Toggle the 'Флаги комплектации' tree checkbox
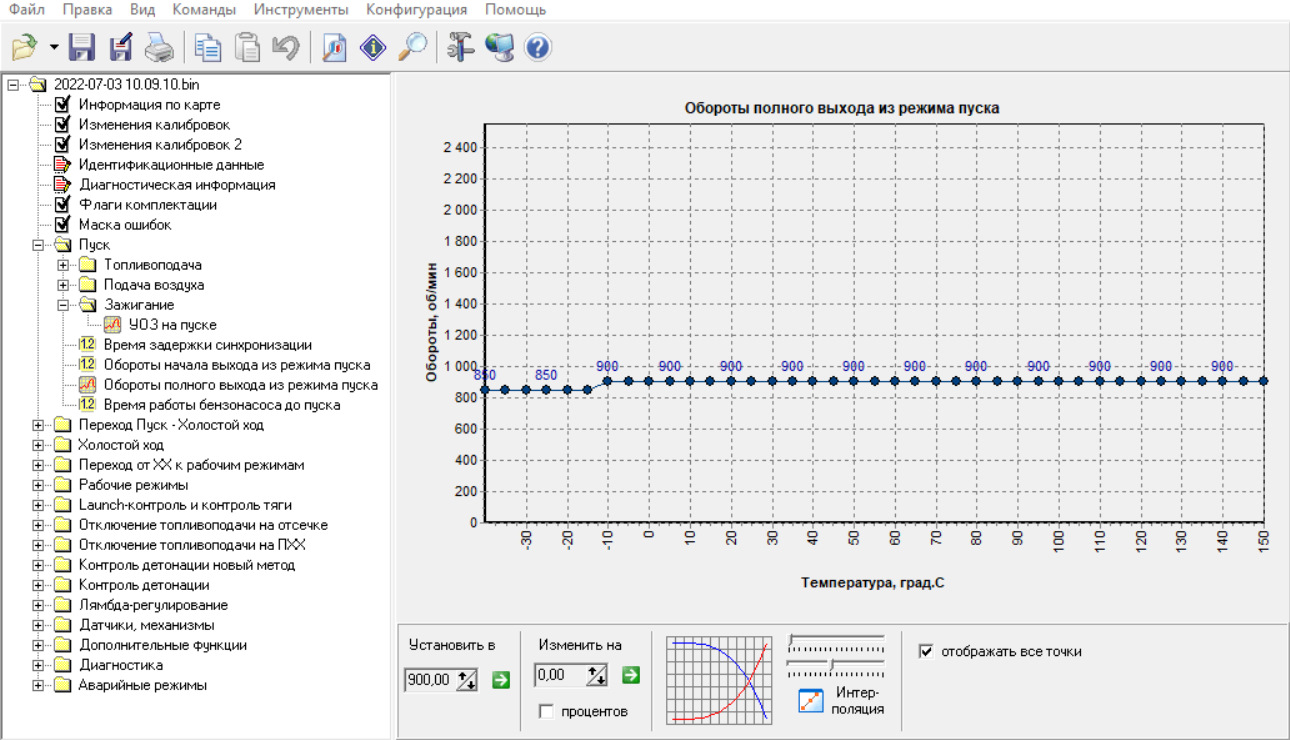Screen dimensions: 1290x740 click(62, 205)
